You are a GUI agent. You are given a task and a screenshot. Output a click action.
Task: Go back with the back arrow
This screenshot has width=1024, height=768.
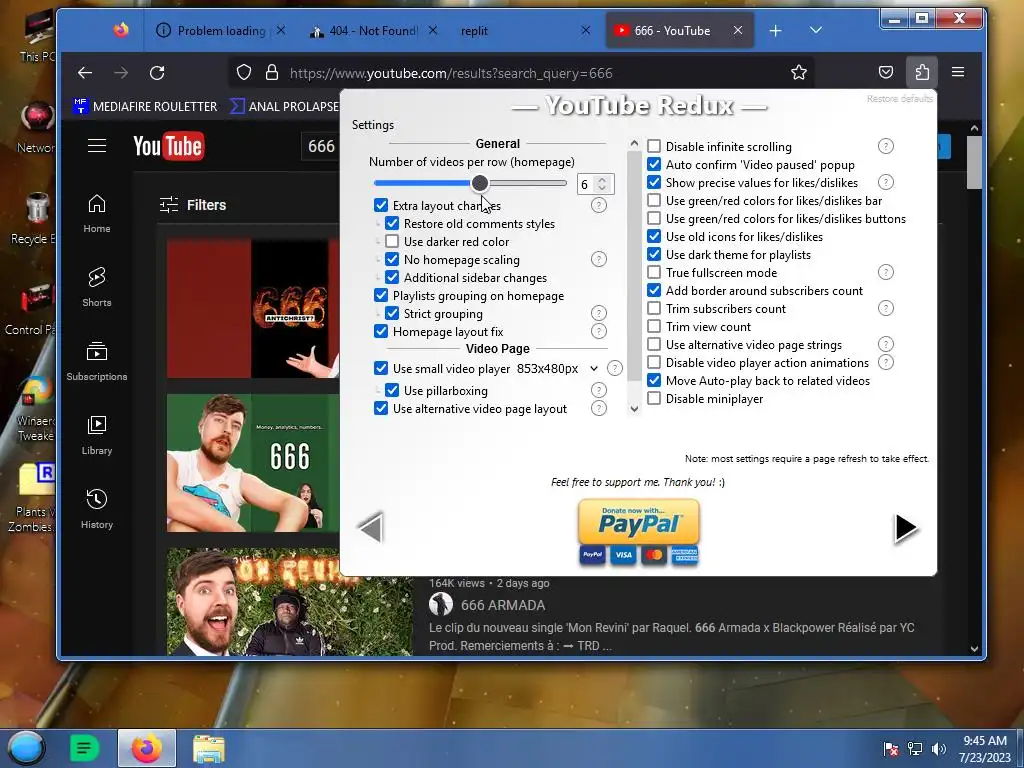[x=85, y=72]
